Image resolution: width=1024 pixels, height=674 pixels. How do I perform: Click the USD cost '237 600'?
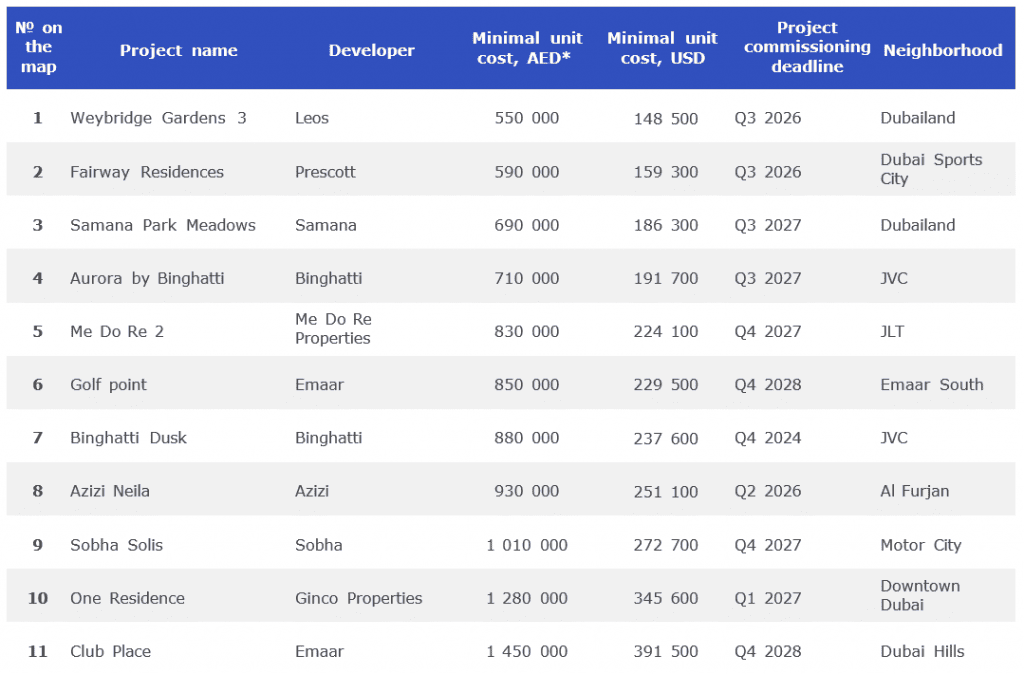click(665, 438)
